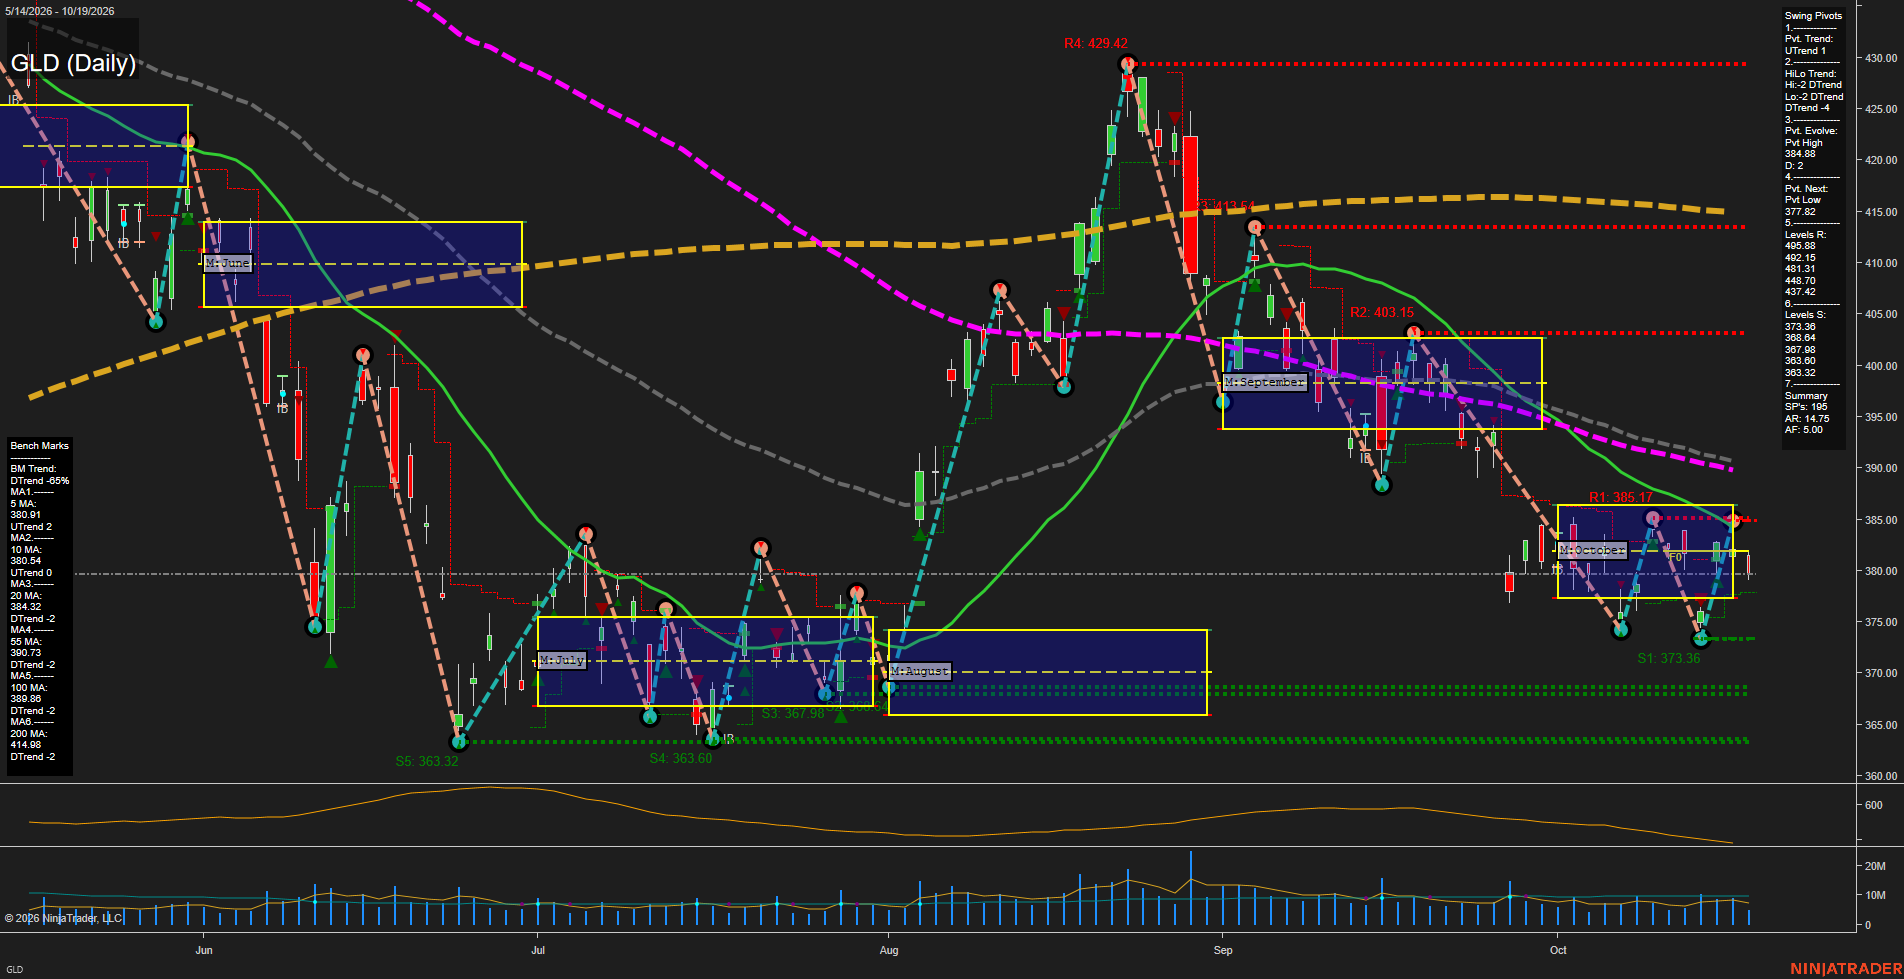Click the 360.00 price axis label
This screenshot has width=1904, height=979.
(1880, 776)
